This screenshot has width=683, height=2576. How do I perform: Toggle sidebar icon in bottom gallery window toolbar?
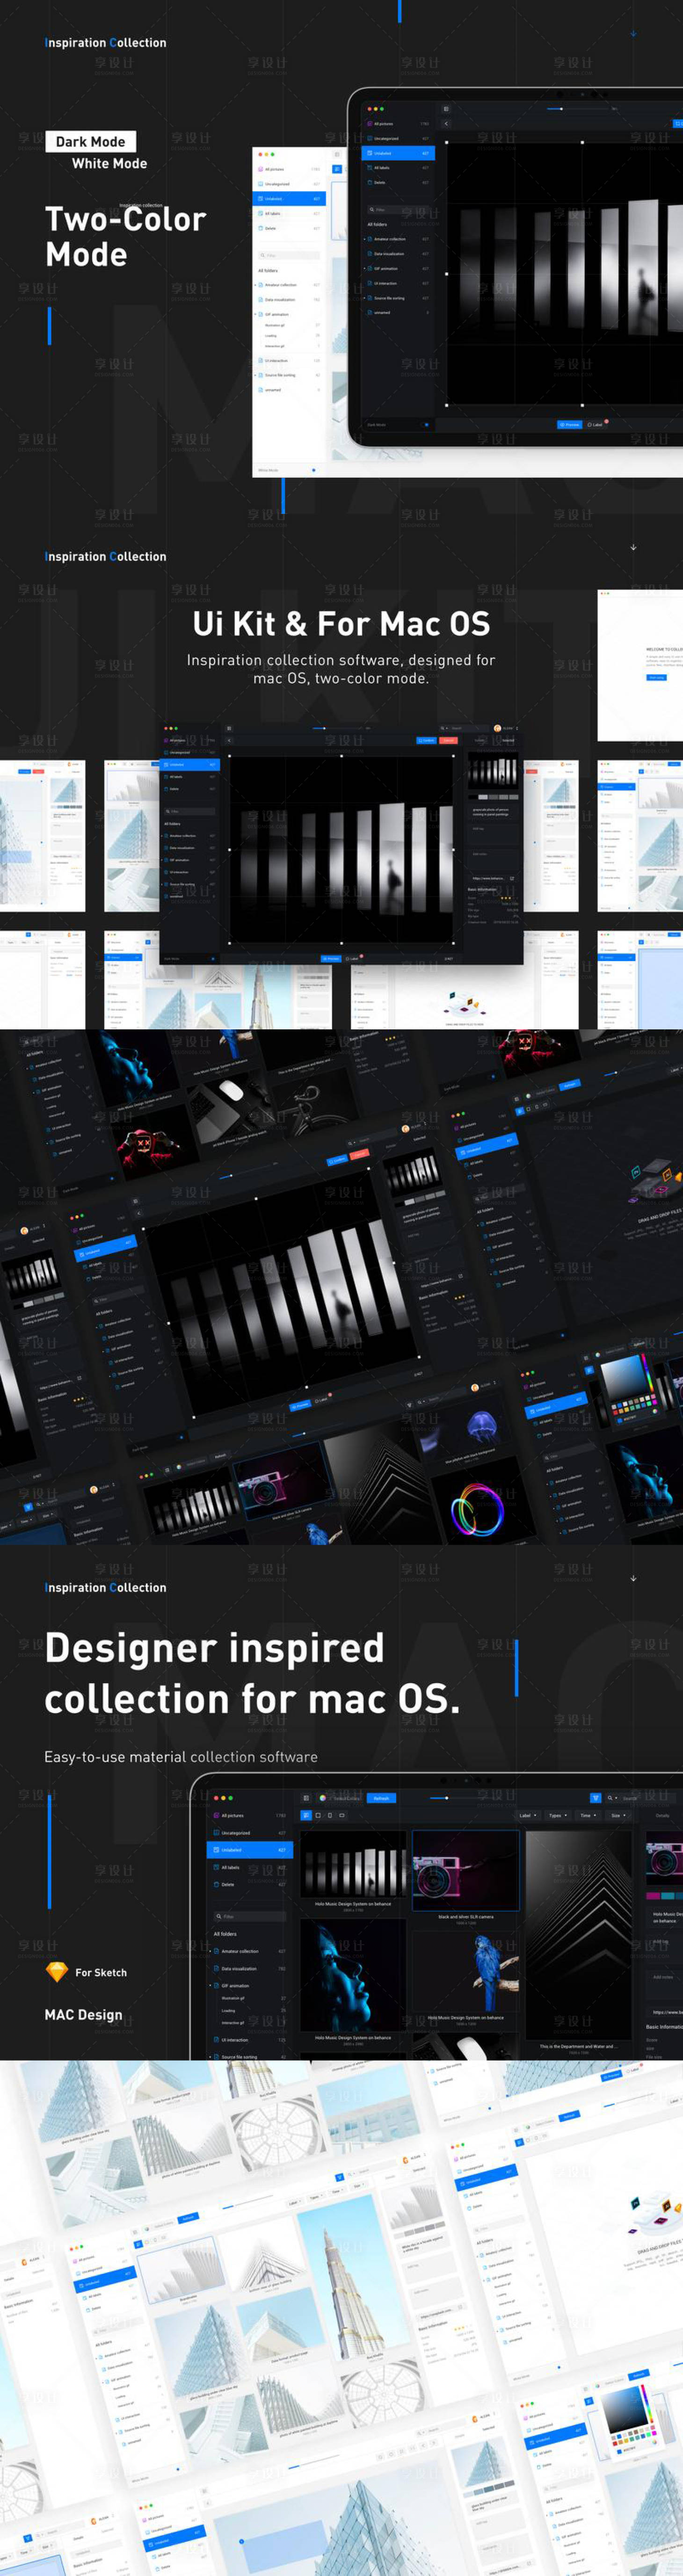306,1798
